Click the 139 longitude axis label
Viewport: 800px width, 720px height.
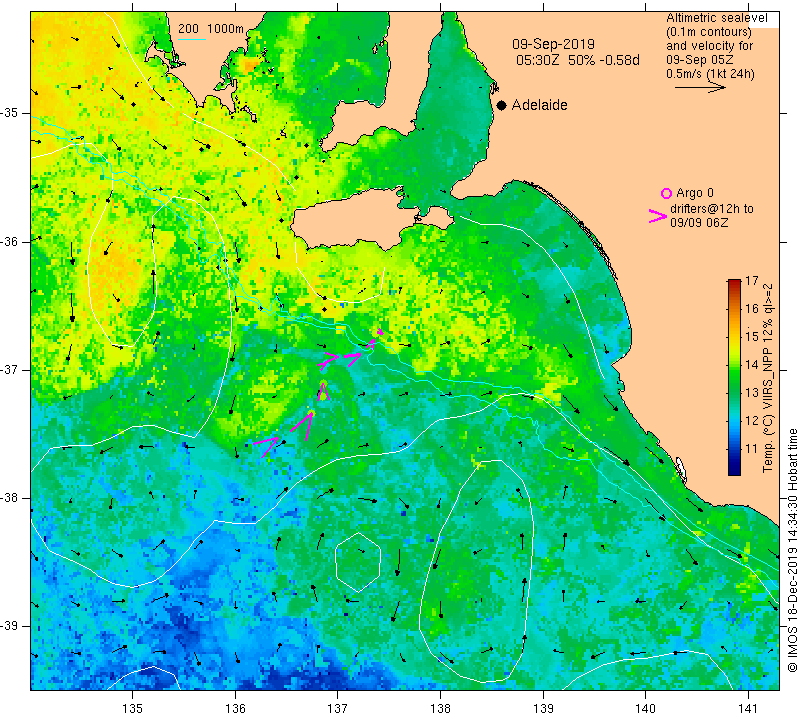(x=543, y=708)
